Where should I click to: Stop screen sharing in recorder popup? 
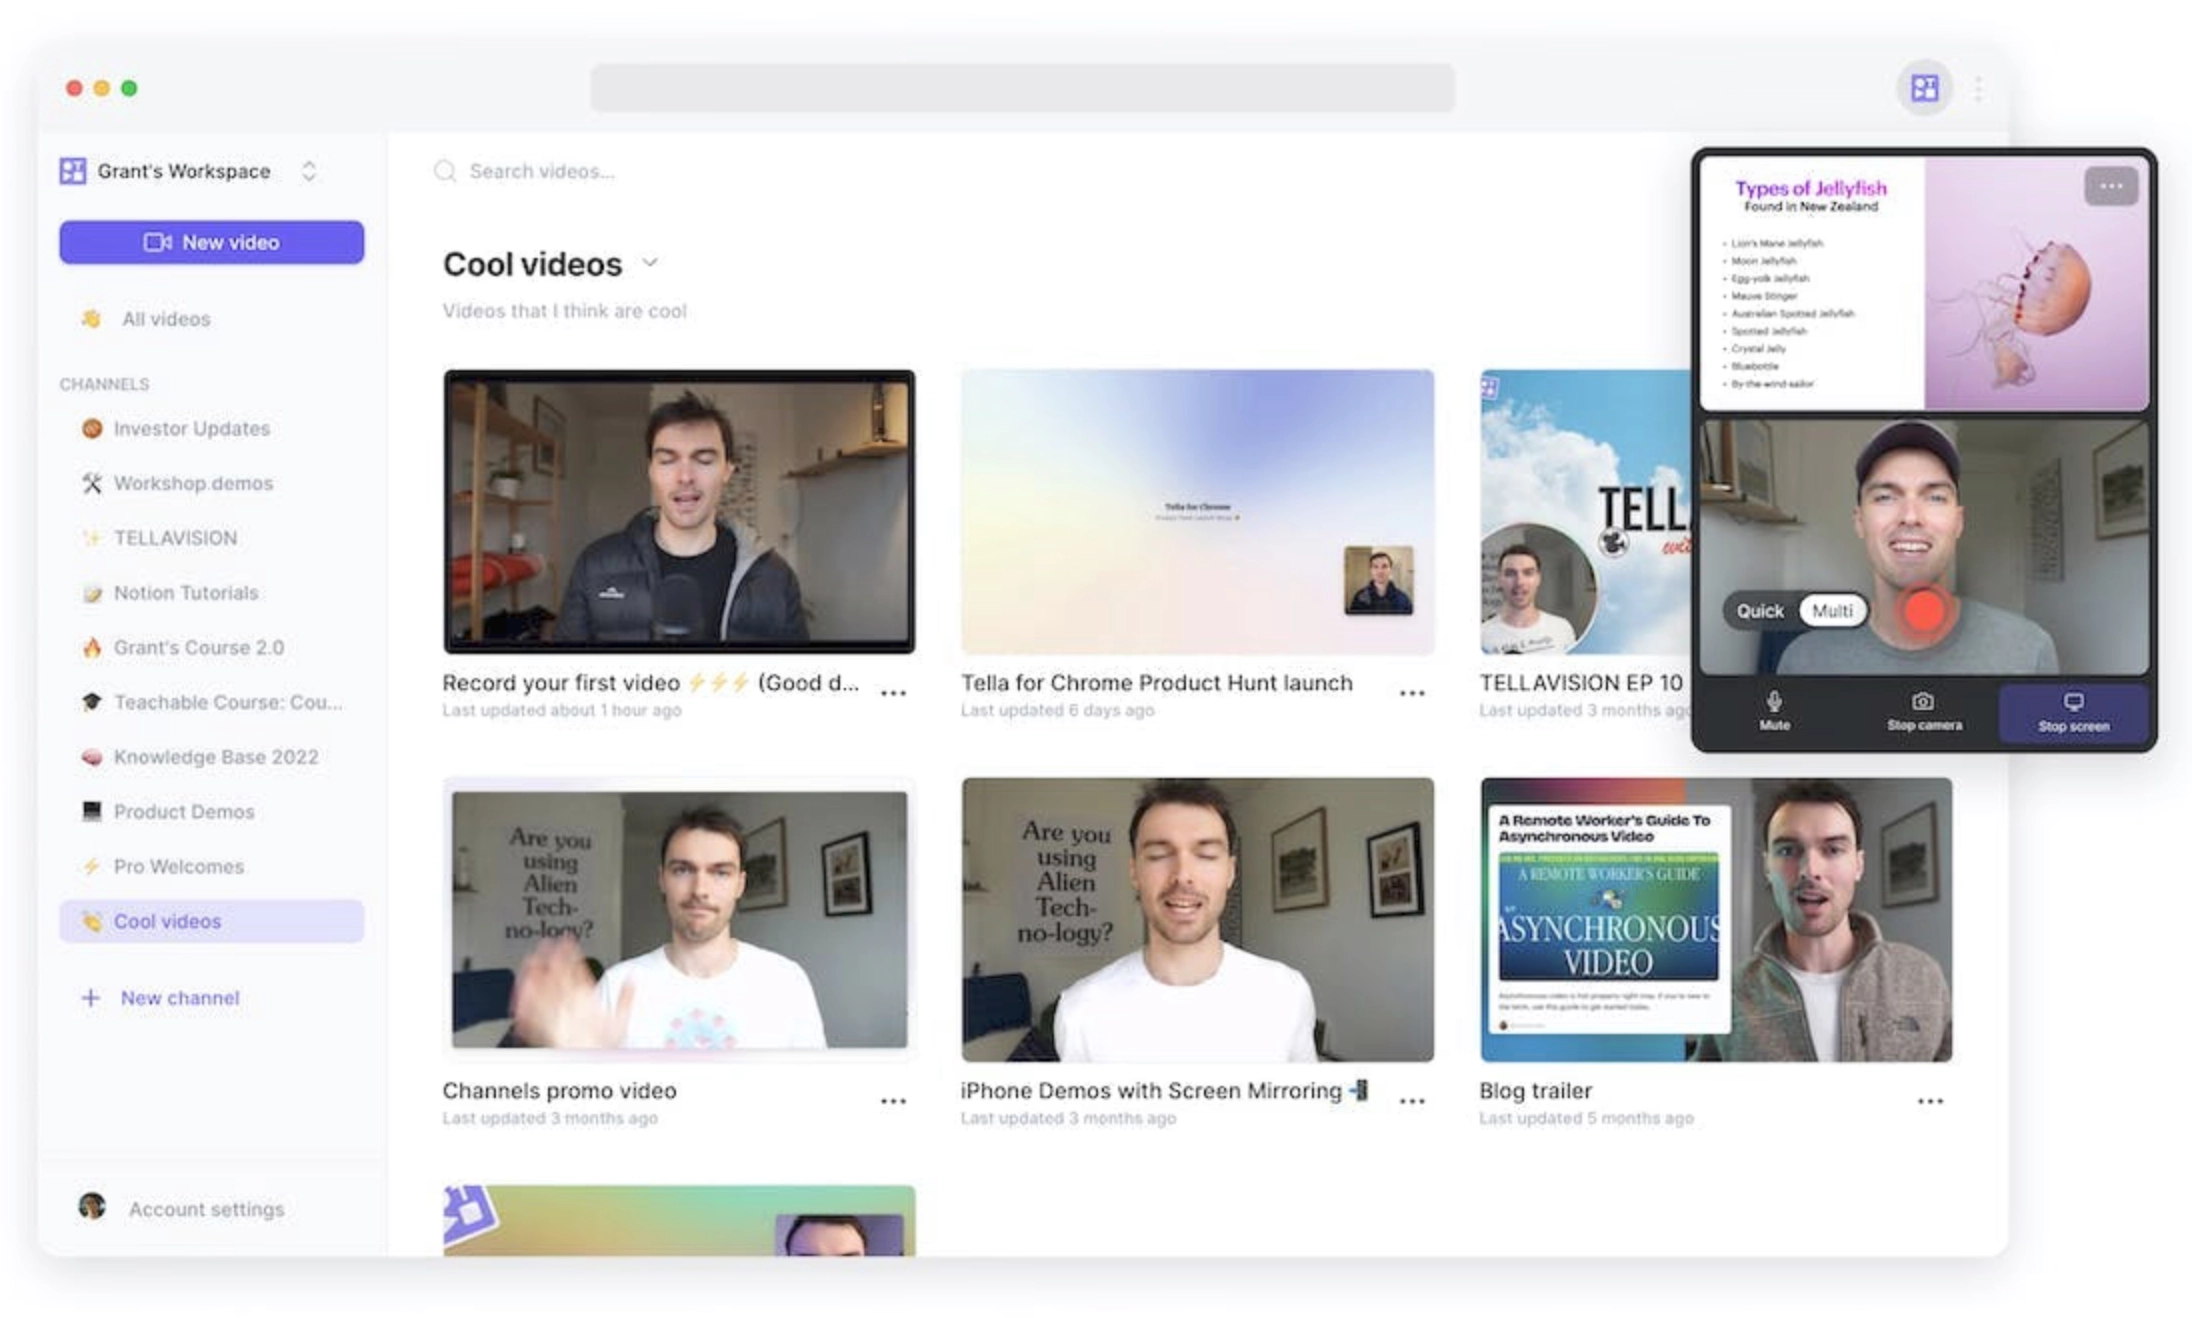pyautogui.click(x=2073, y=711)
